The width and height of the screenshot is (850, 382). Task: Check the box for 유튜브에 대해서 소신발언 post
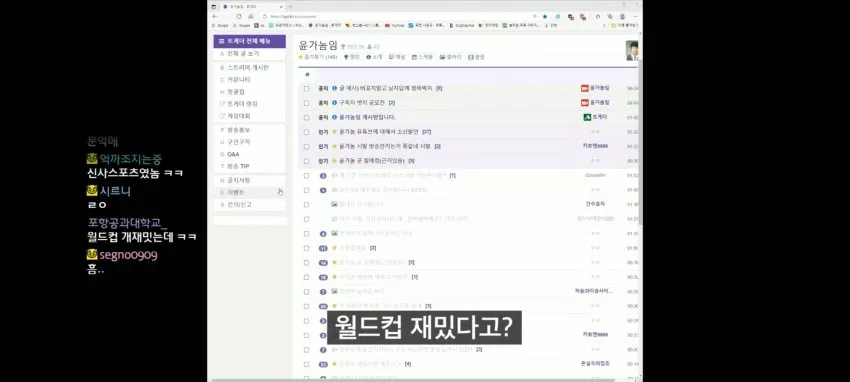[306, 132]
